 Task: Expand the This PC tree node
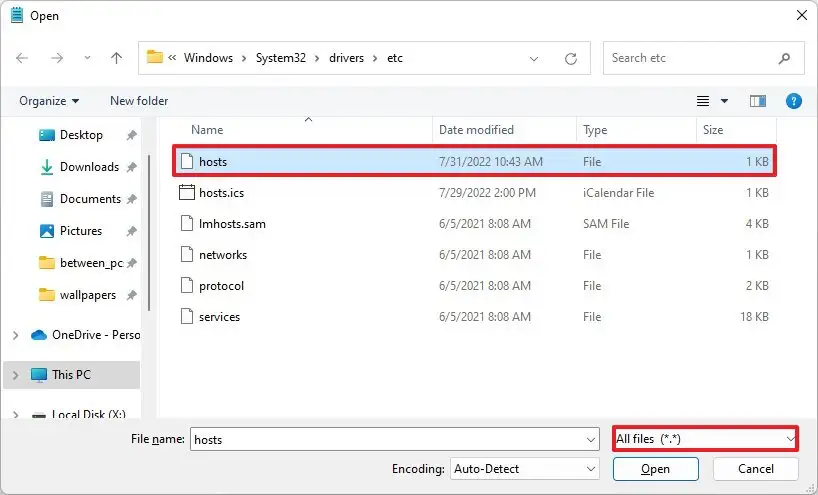tap(13, 375)
